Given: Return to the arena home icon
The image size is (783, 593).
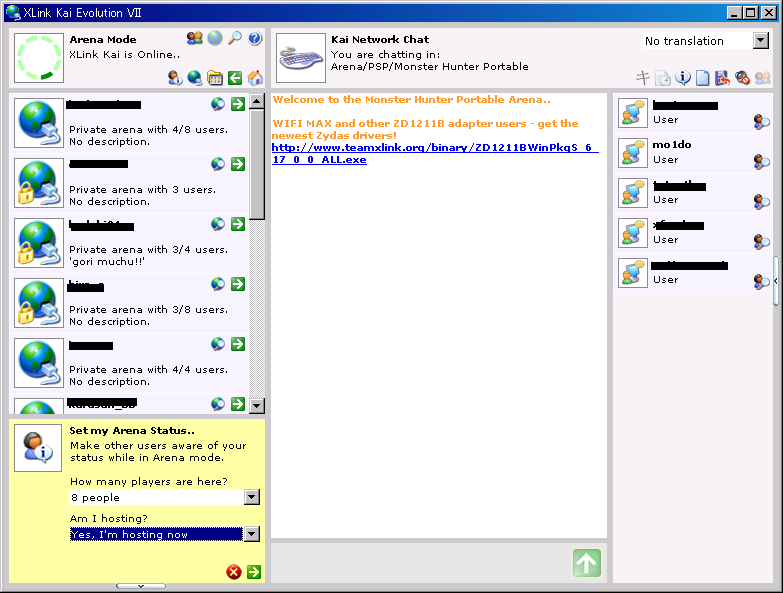Looking at the screenshot, I should point(255,78).
